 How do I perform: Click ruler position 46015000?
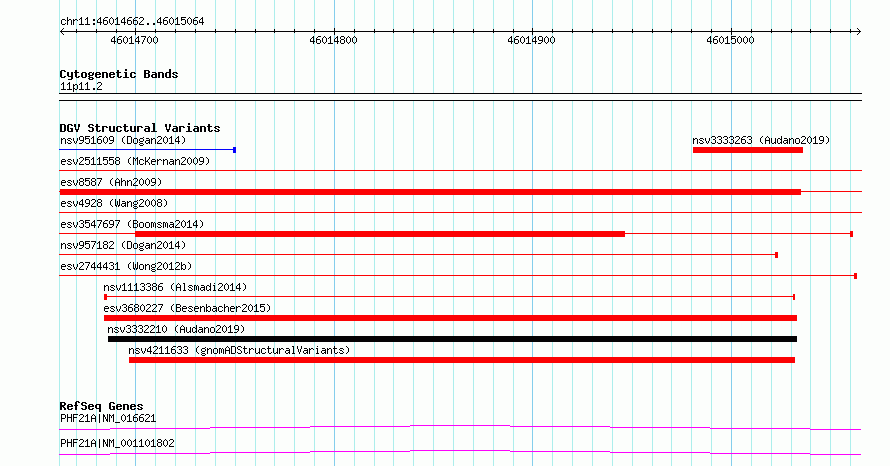[x=731, y=40]
